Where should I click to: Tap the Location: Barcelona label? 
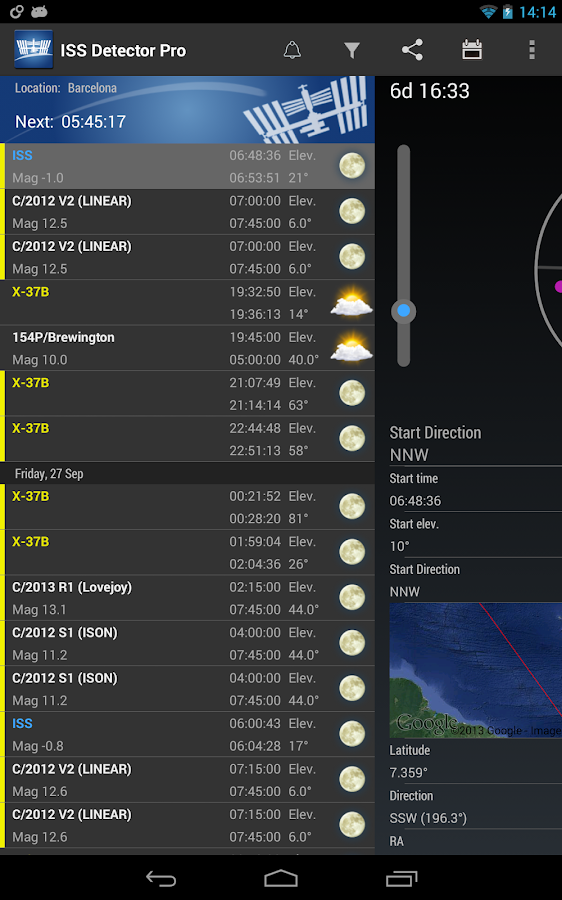(65, 88)
